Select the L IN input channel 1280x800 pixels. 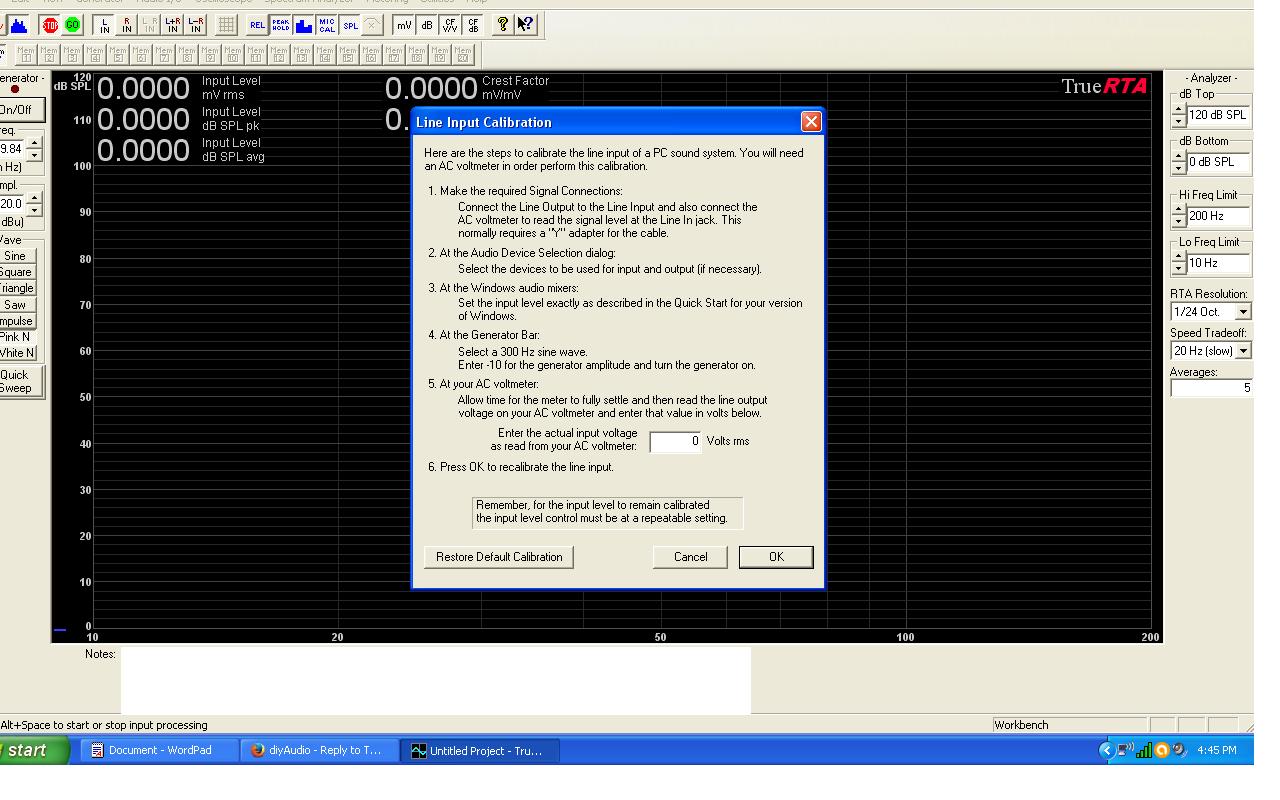pos(104,25)
